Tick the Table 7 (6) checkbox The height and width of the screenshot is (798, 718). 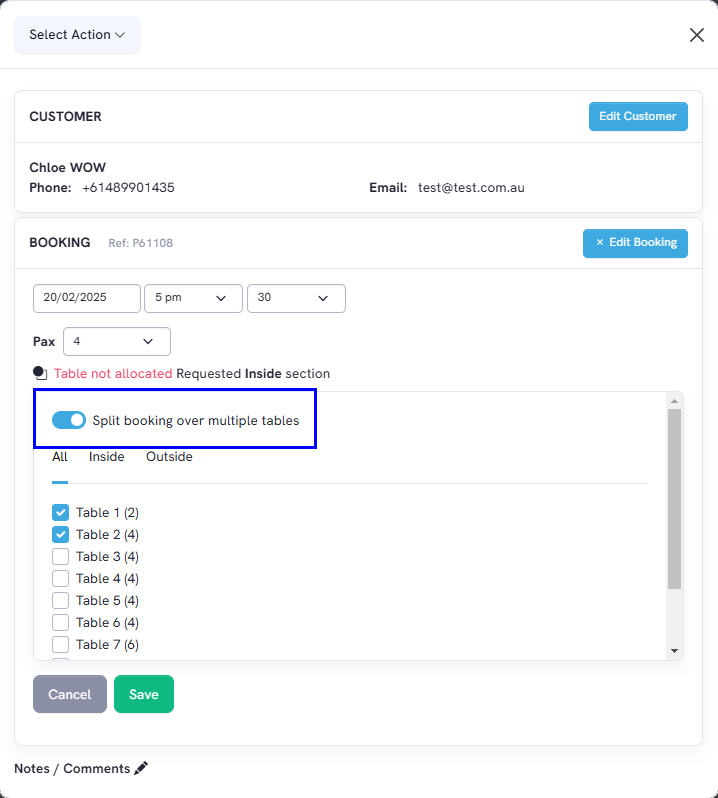[x=61, y=644]
